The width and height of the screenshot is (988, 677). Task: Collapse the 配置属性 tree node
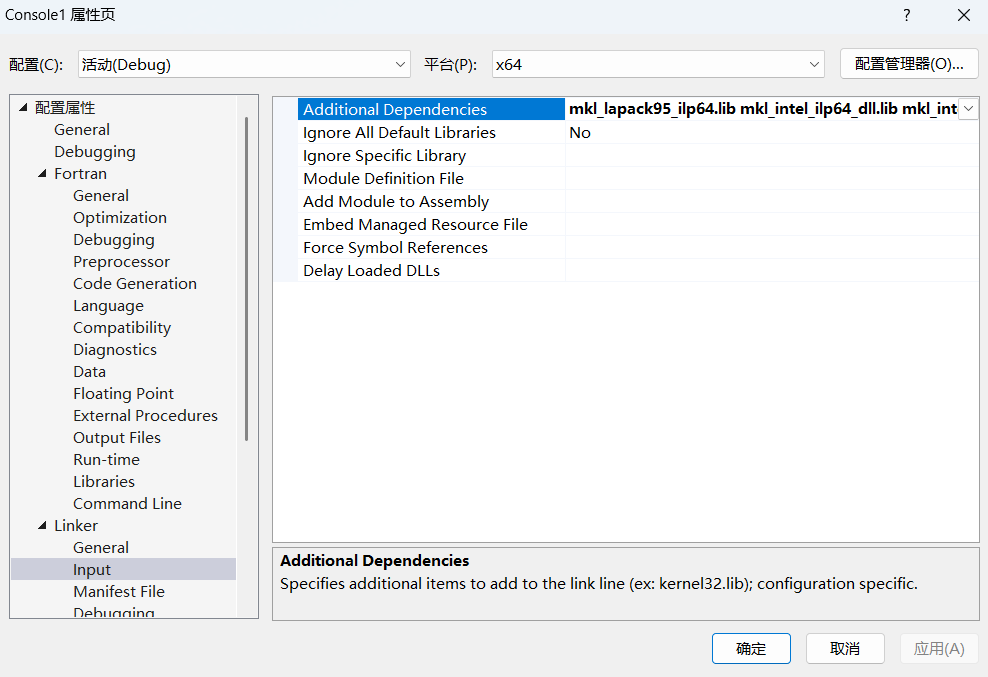23,108
